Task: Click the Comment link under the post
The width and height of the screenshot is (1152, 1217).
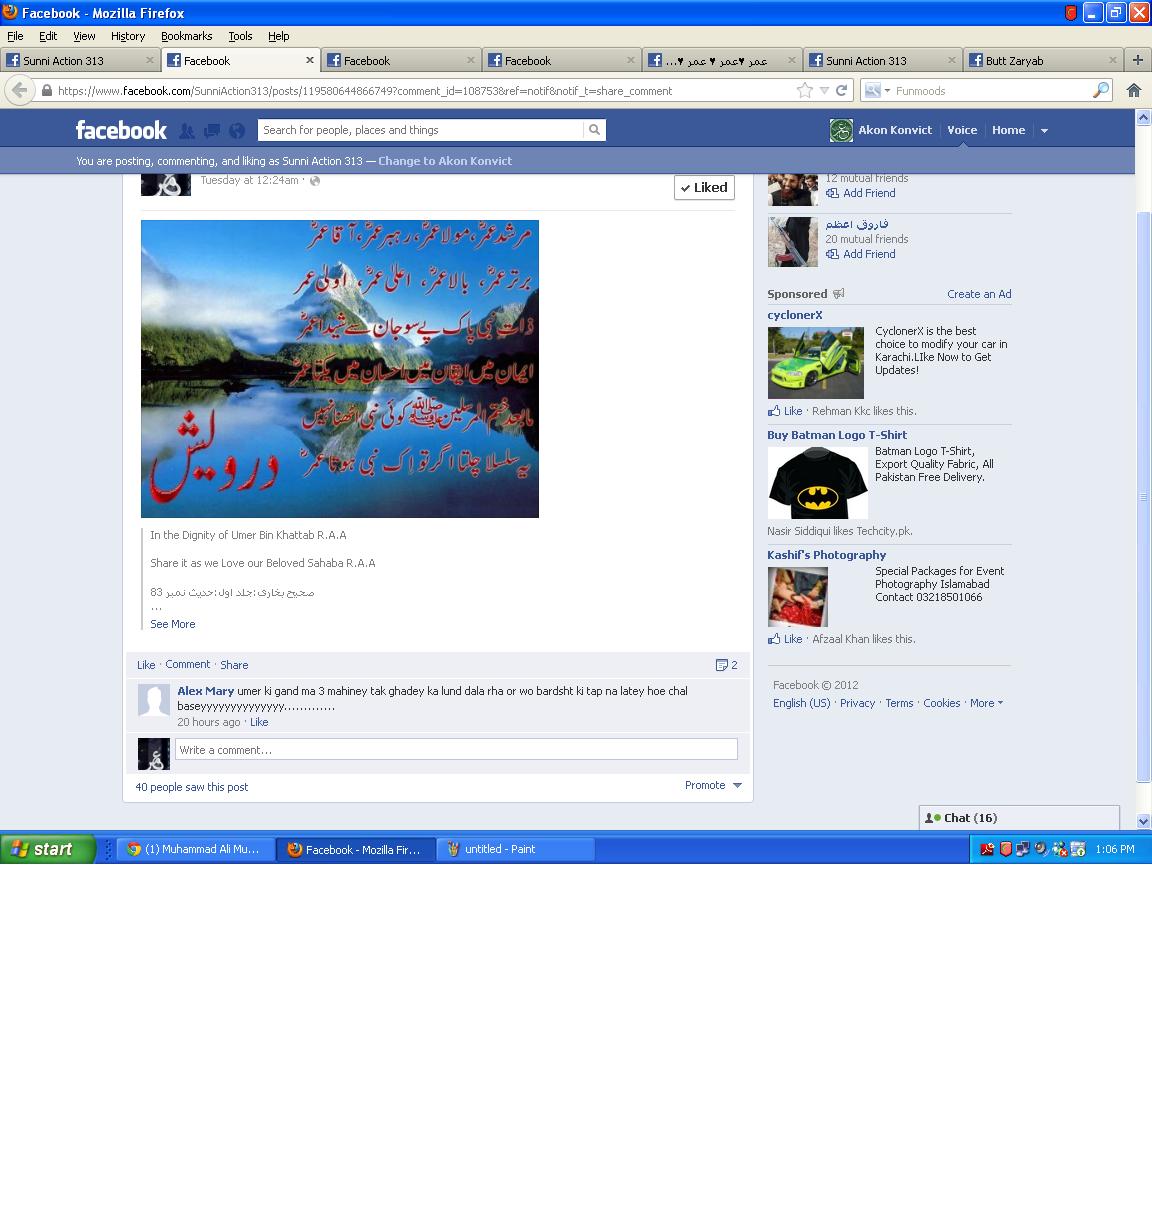Action: pos(187,664)
